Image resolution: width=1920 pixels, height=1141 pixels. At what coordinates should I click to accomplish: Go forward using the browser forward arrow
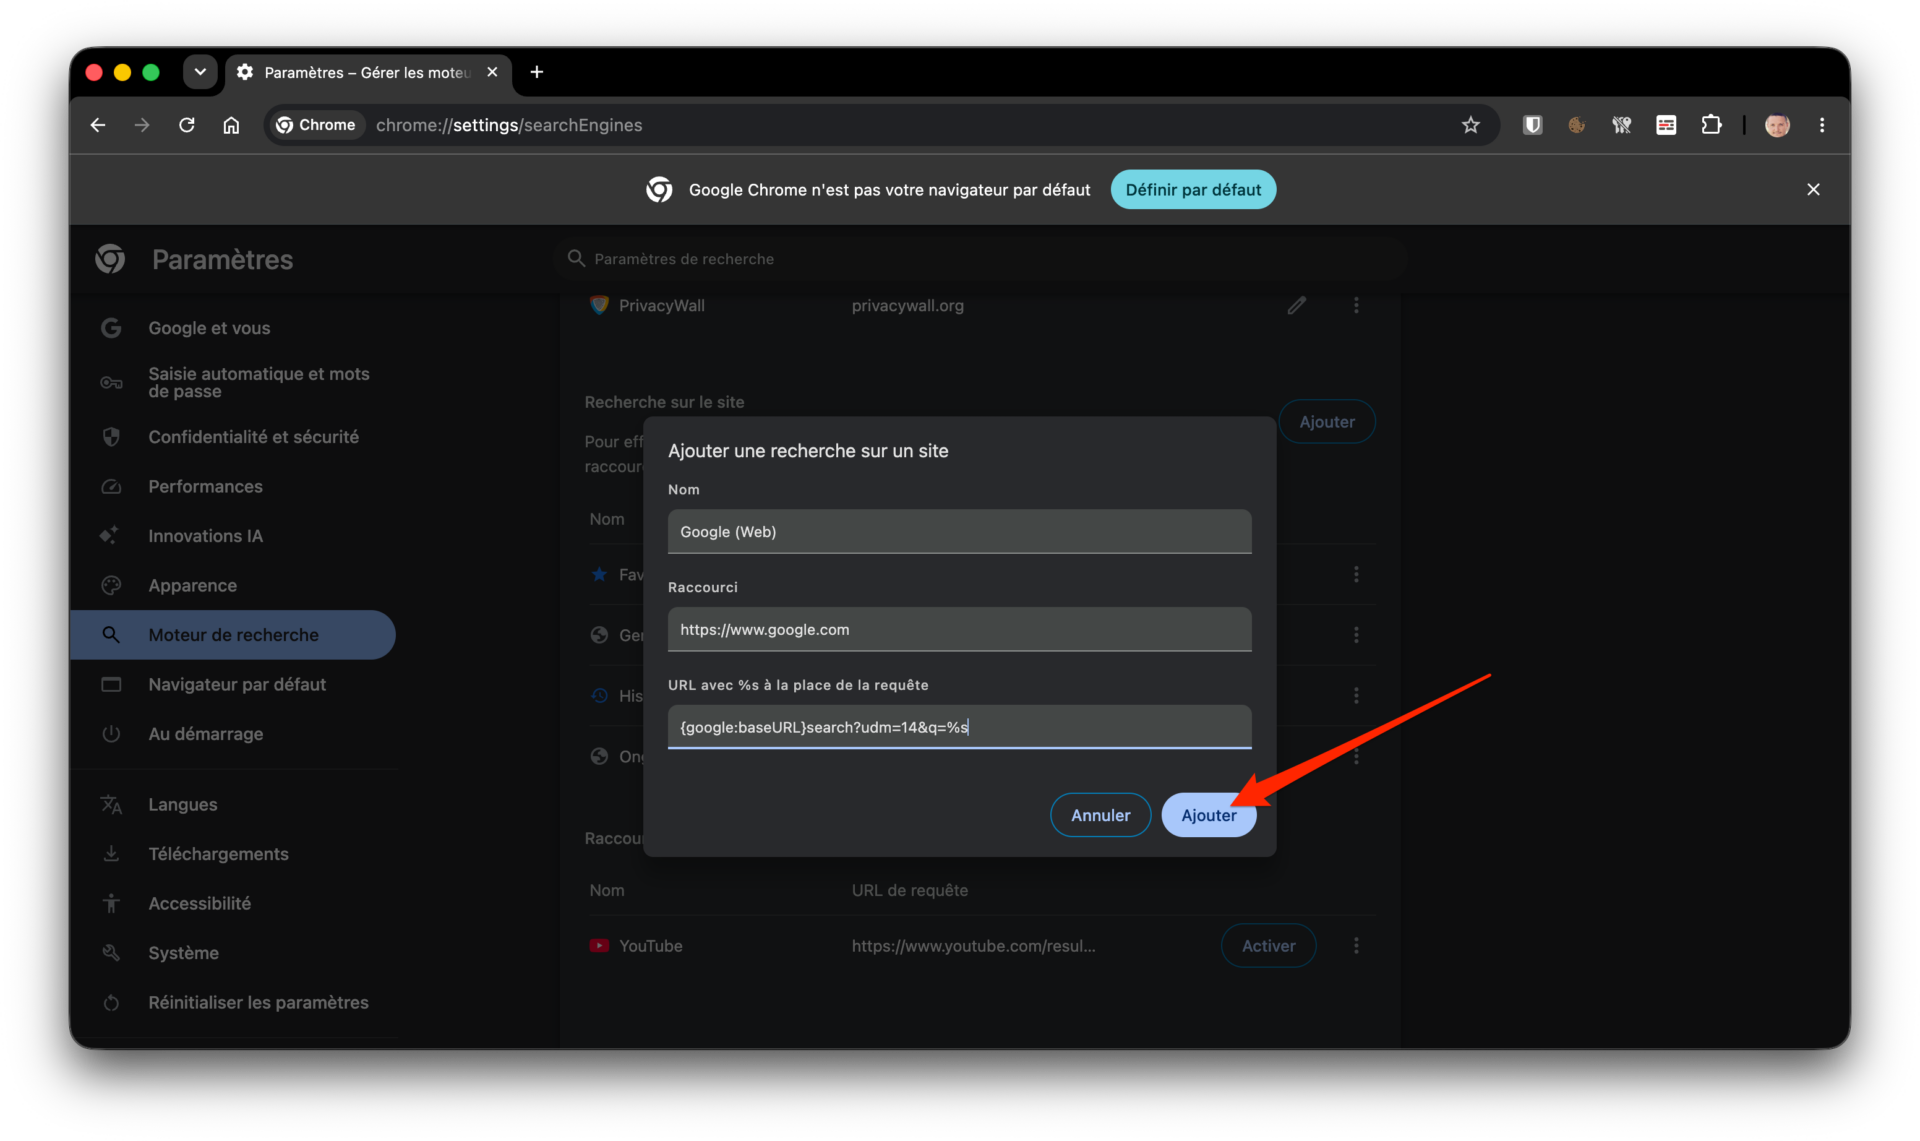pos(141,125)
